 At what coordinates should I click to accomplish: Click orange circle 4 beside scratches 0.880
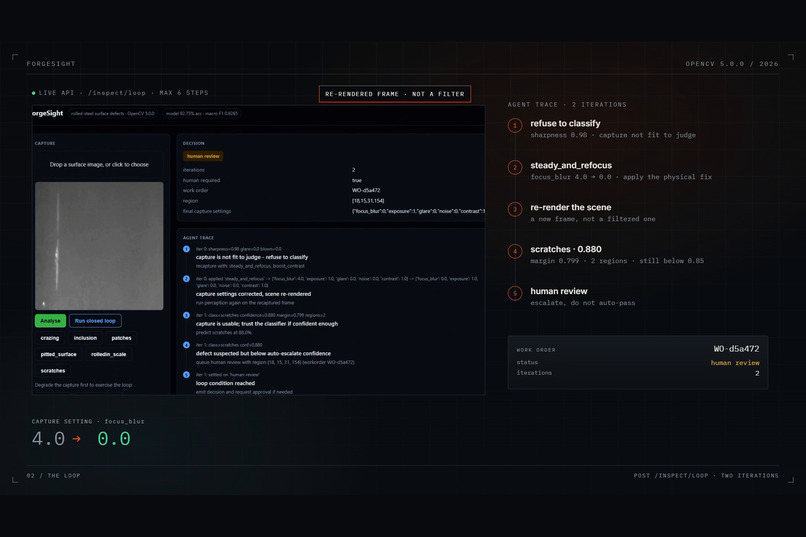pyautogui.click(x=515, y=251)
